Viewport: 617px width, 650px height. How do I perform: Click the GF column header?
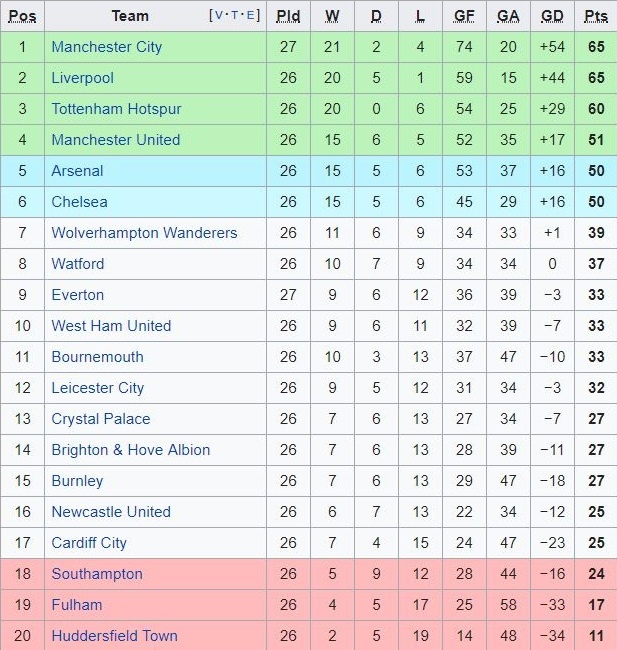[x=464, y=16]
